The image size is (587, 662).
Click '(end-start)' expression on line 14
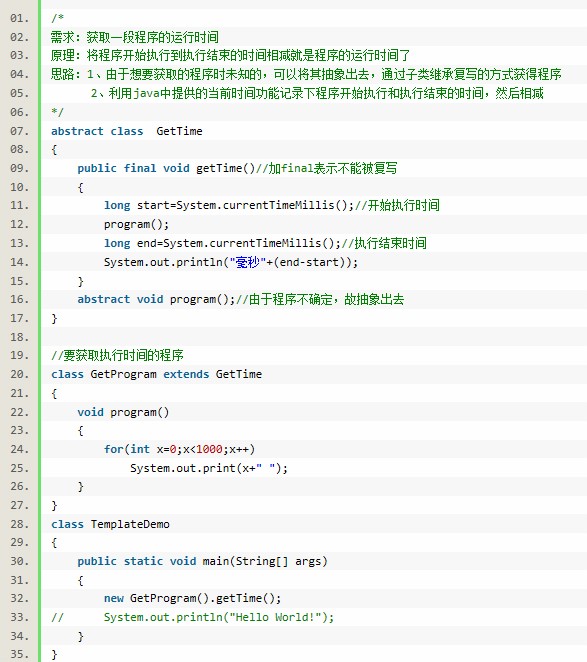(313, 262)
